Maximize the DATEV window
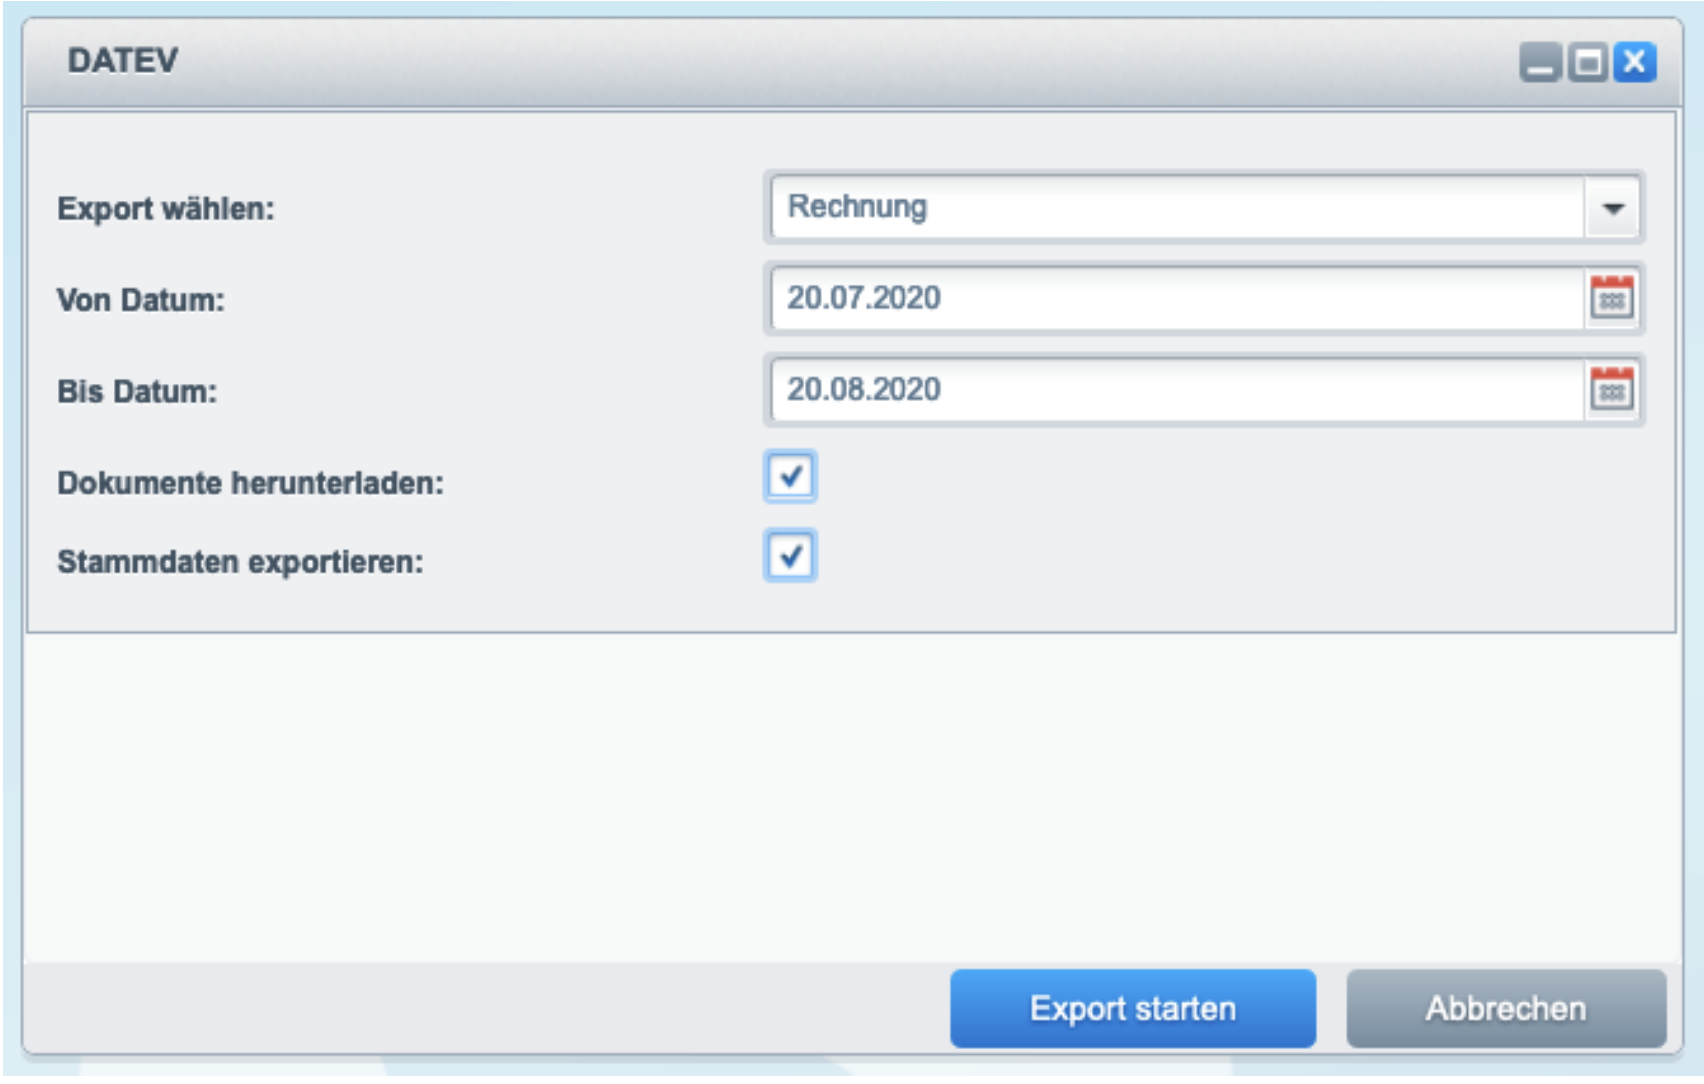 point(1587,63)
